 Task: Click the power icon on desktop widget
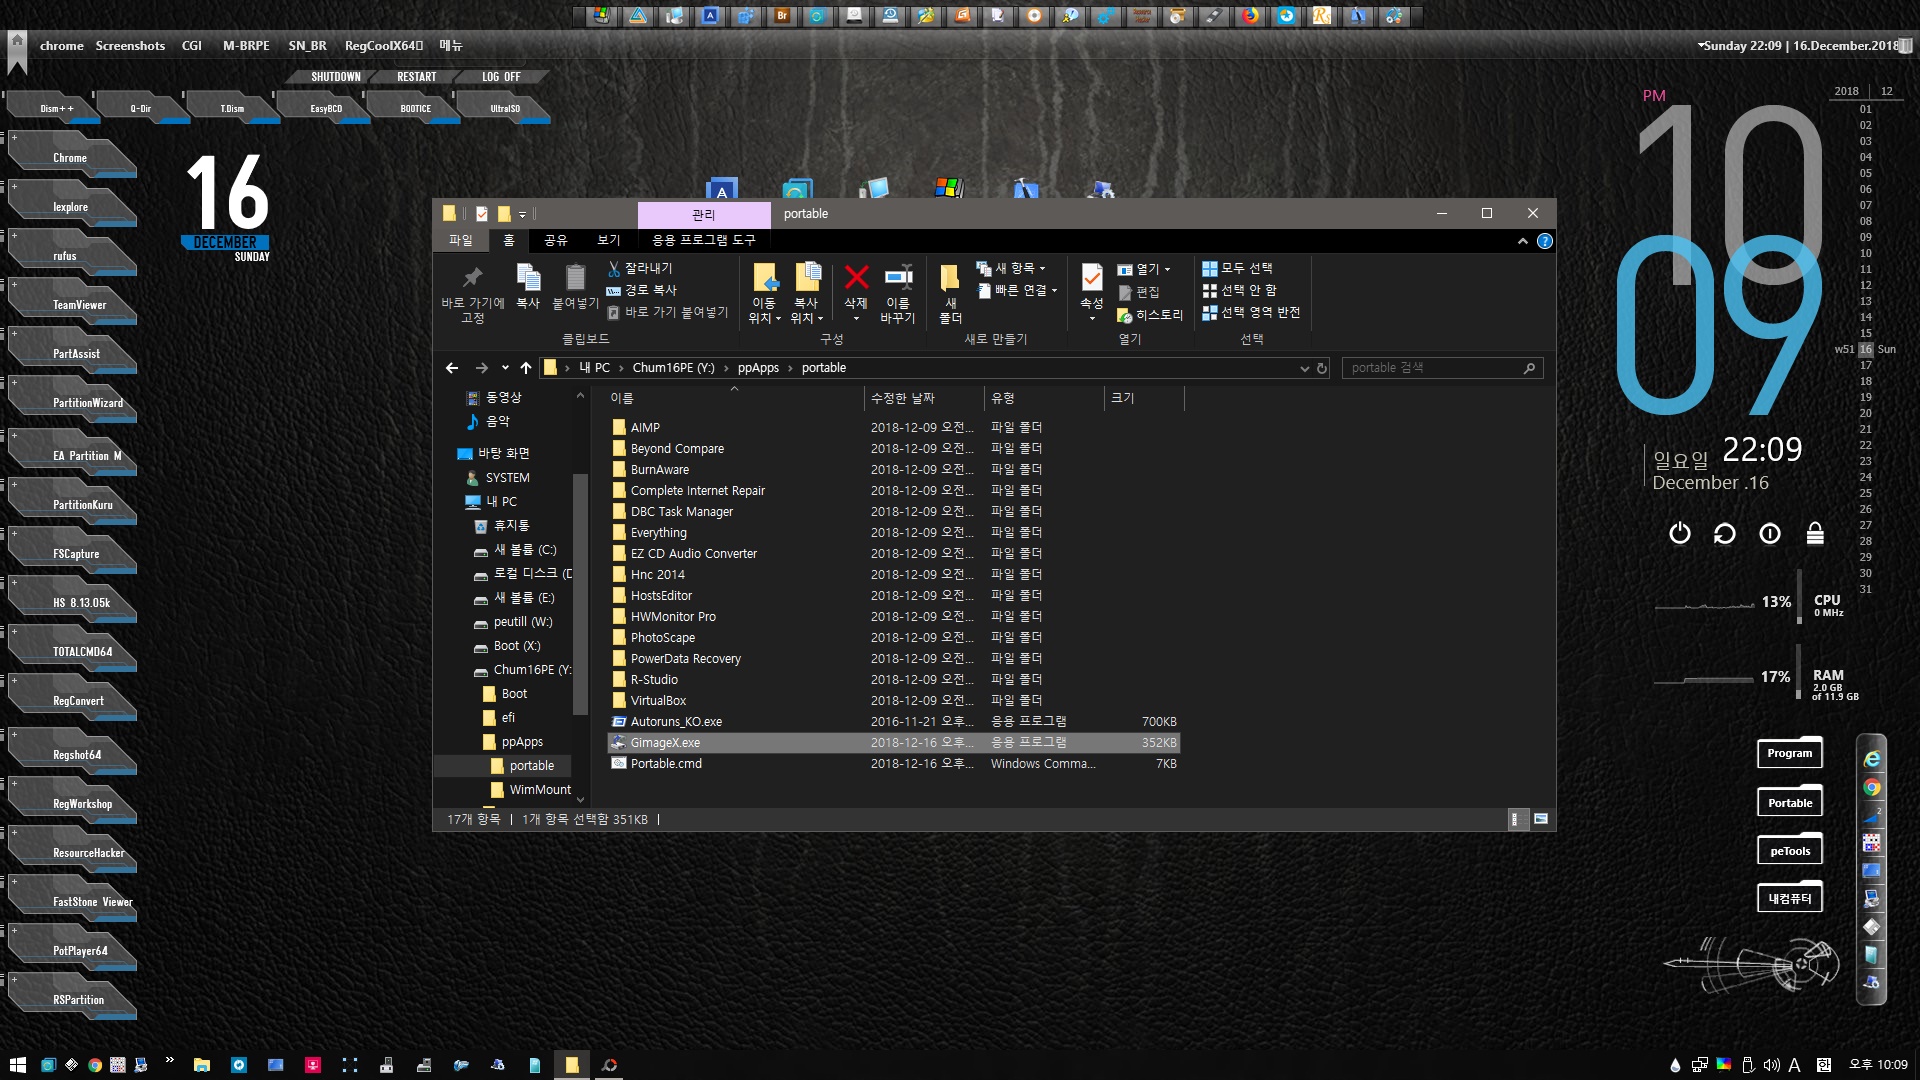(x=1680, y=534)
